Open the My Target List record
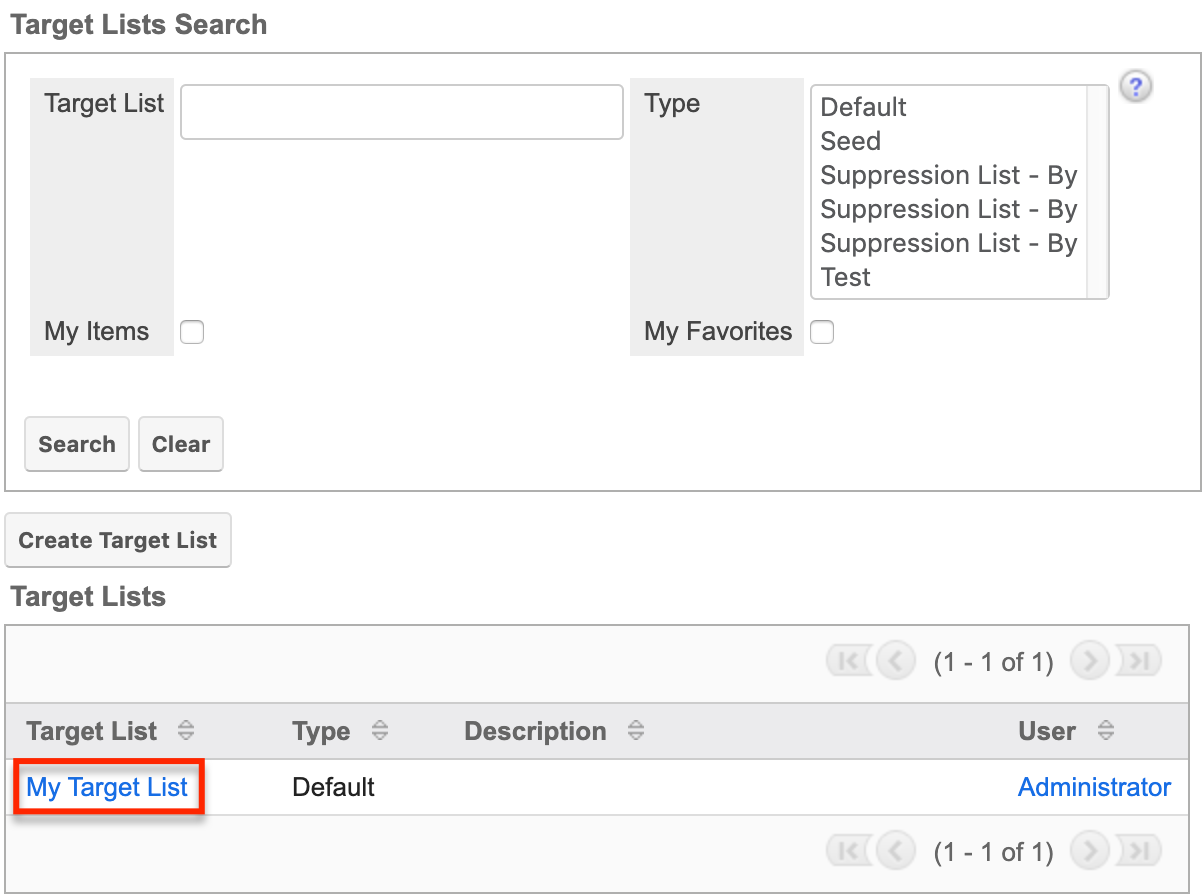 pyautogui.click(x=106, y=787)
